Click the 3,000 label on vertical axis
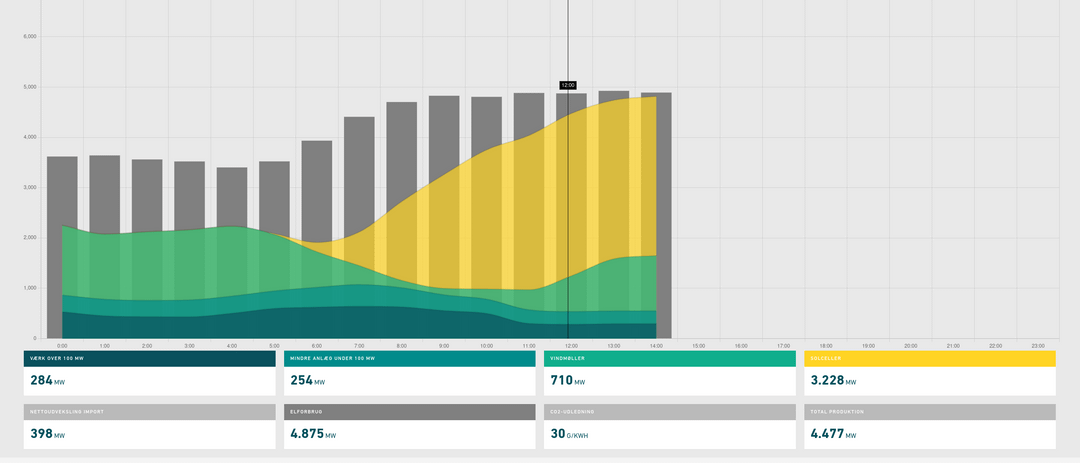The height and width of the screenshot is (463, 1080). pos(30,187)
